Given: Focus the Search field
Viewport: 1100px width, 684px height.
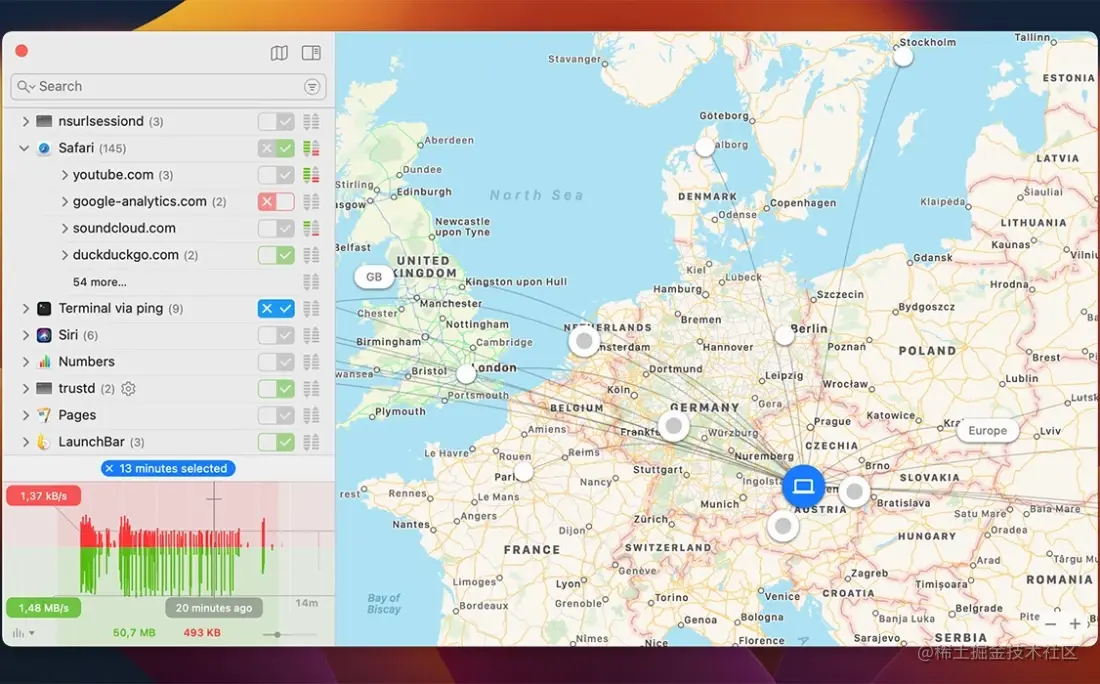Looking at the screenshot, I should point(168,86).
